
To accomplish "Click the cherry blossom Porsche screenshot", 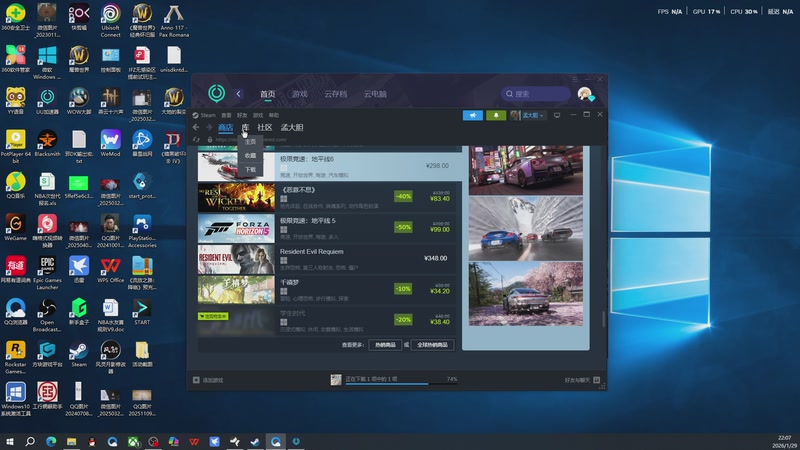I will pyautogui.click(x=526, y=294).
